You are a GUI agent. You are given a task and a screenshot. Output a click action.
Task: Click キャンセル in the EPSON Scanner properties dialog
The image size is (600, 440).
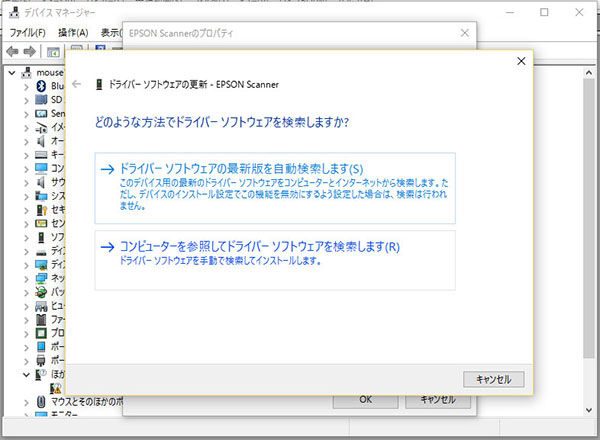point(438,400)
